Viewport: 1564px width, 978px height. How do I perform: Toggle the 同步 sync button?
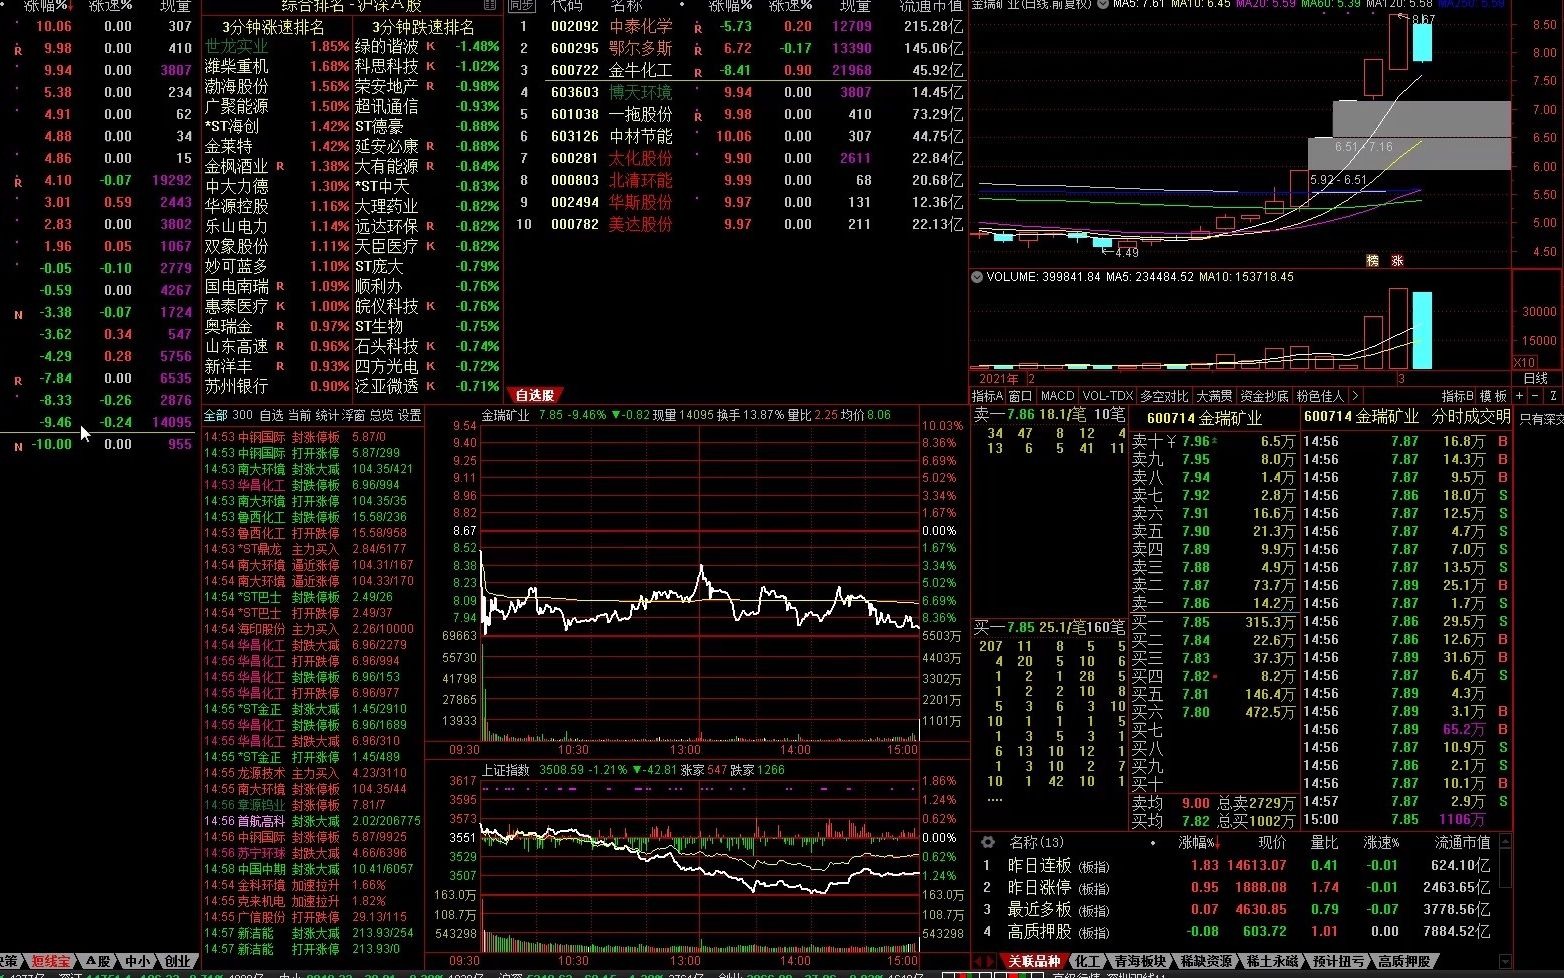click(x=521, y=5)
